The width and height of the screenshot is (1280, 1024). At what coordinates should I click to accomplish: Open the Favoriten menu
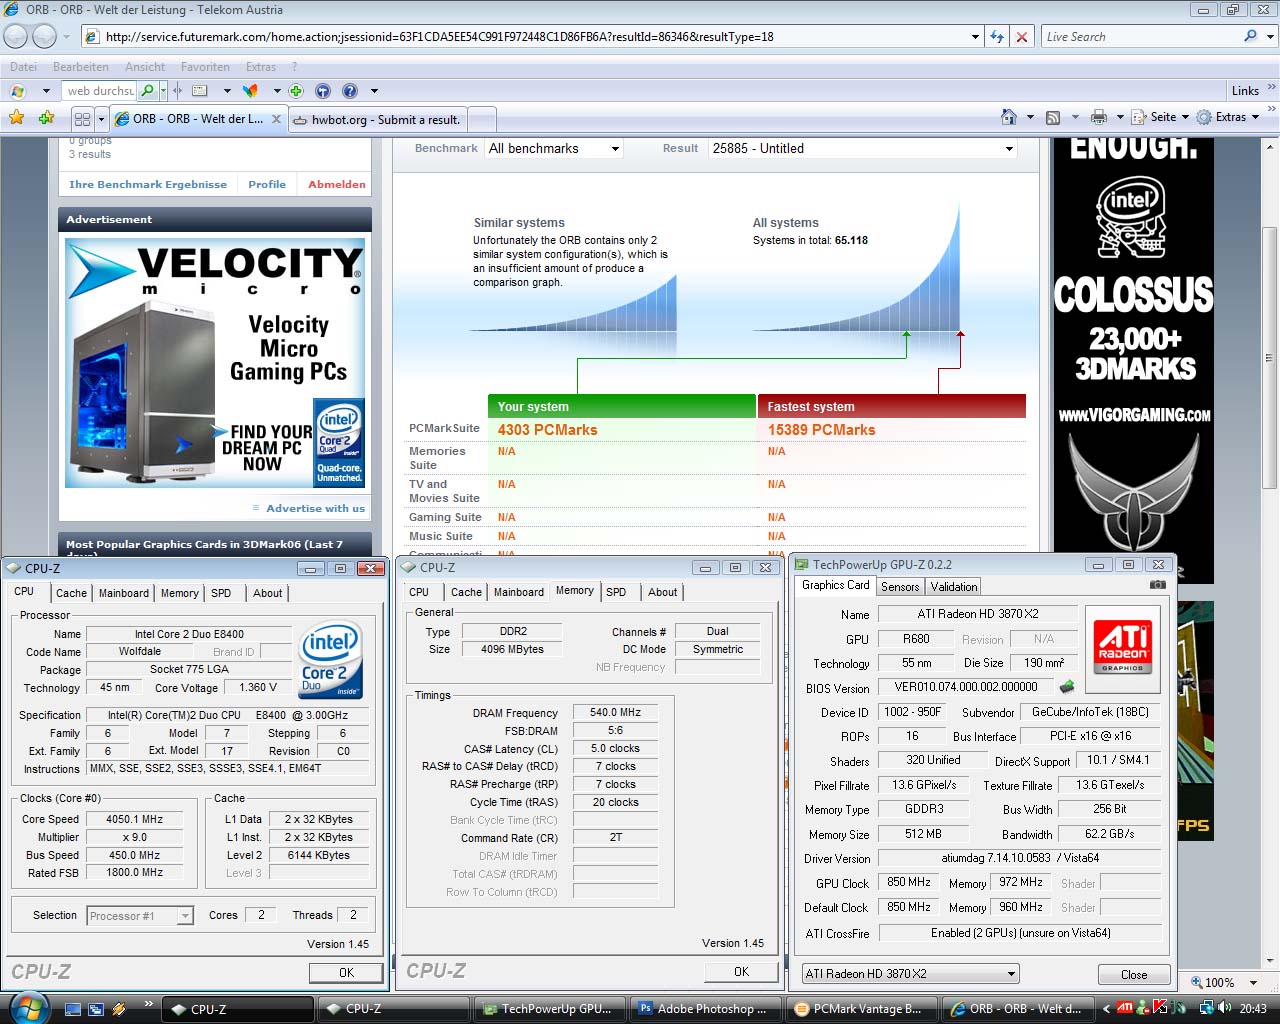205,67
